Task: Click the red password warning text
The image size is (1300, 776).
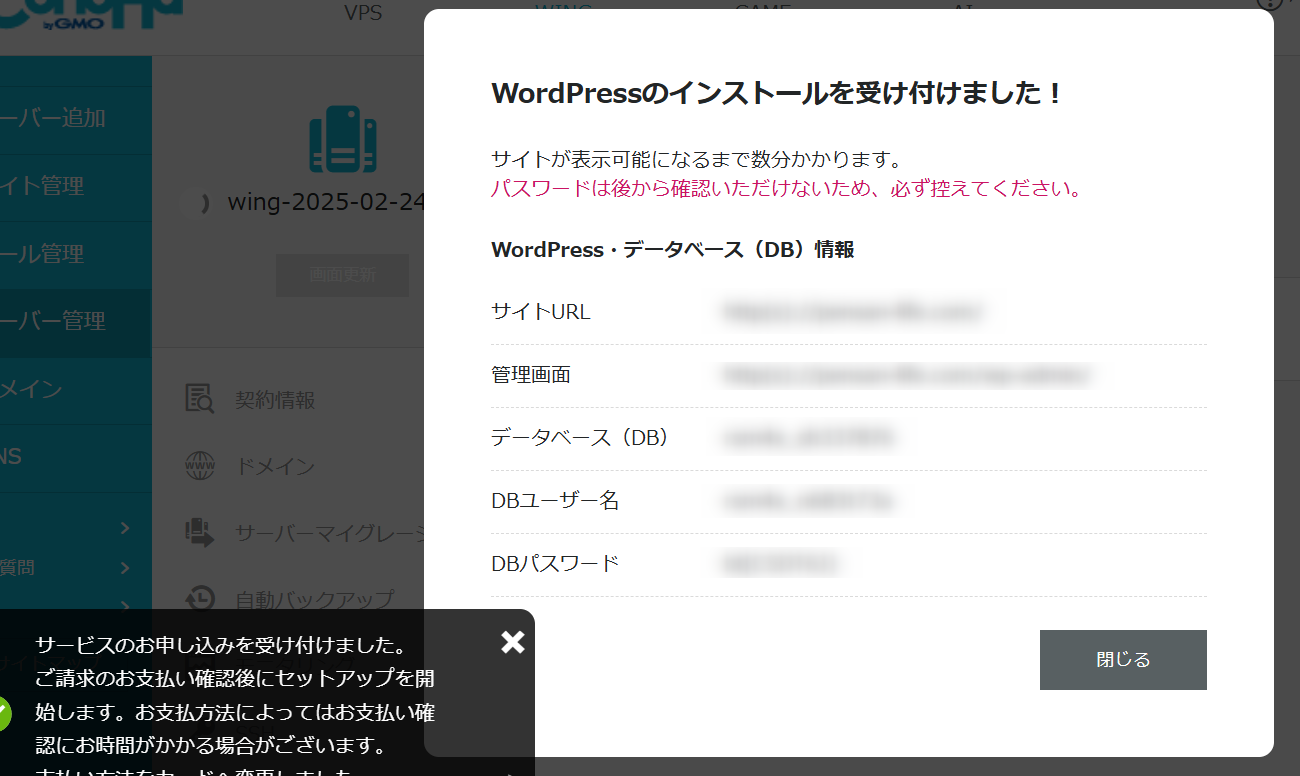Action: point(787,189)
